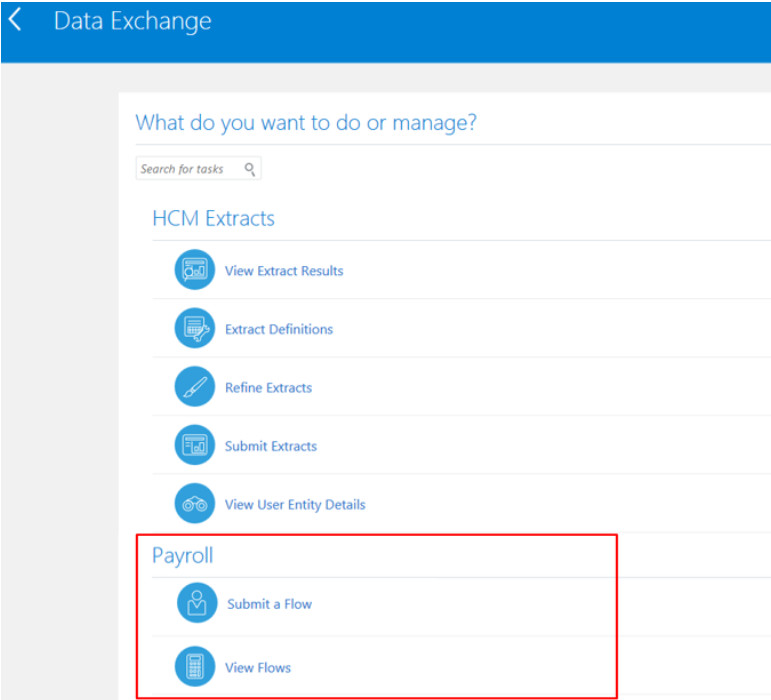Click the View User Entity Details binoculars icon

tap(194, 504)
